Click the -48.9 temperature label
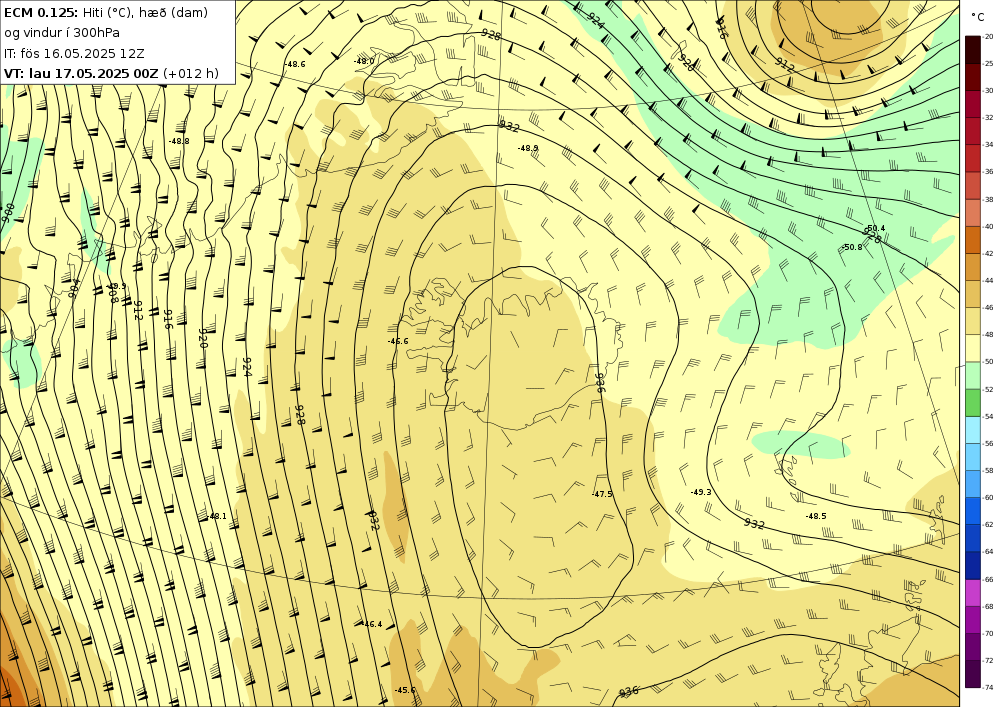The height and width of the screenshot is (707, 1000). point(528,148)
